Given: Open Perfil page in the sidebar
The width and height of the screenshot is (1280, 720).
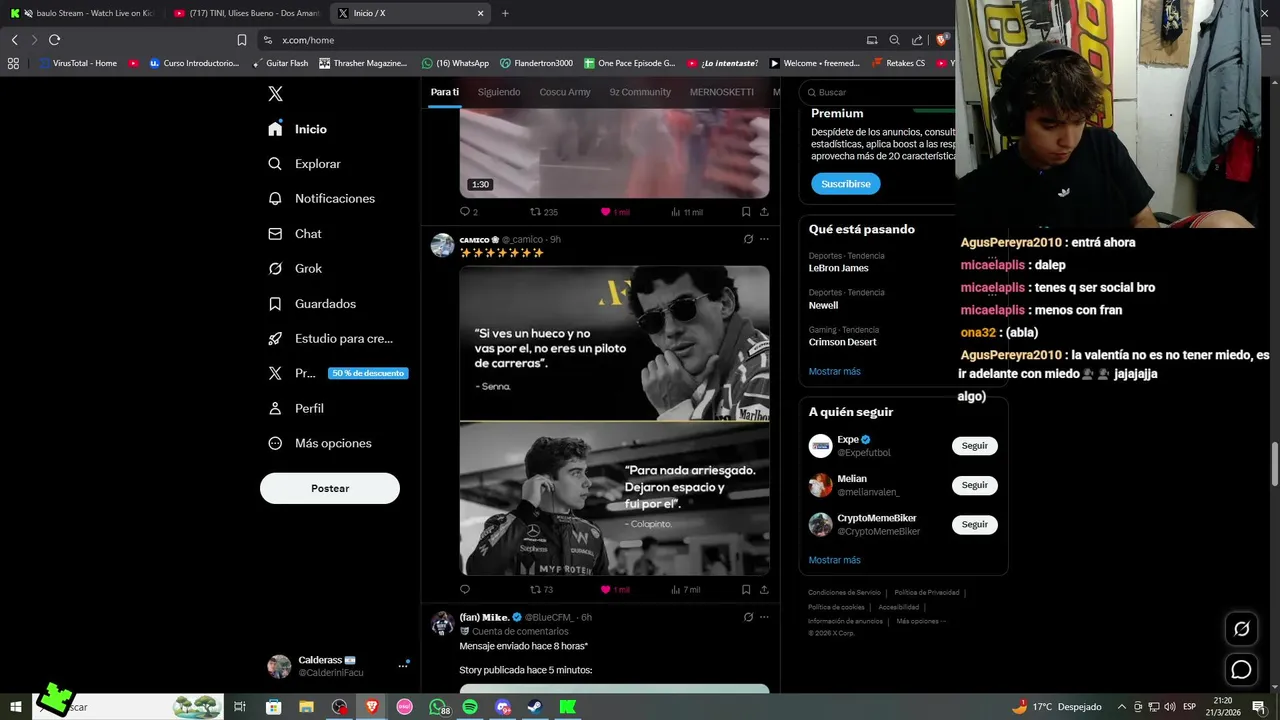Looking at the screenshot, I should [296, 408].
